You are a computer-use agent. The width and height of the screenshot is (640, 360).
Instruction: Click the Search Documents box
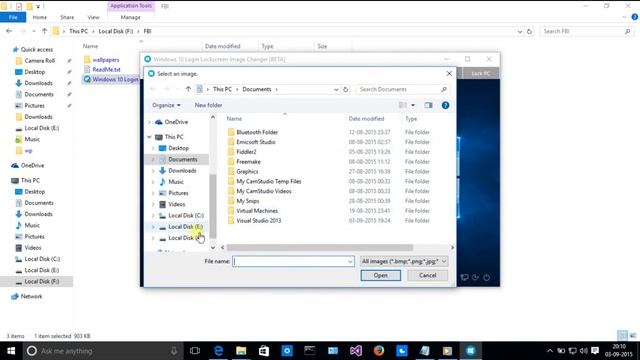(402, 89)
